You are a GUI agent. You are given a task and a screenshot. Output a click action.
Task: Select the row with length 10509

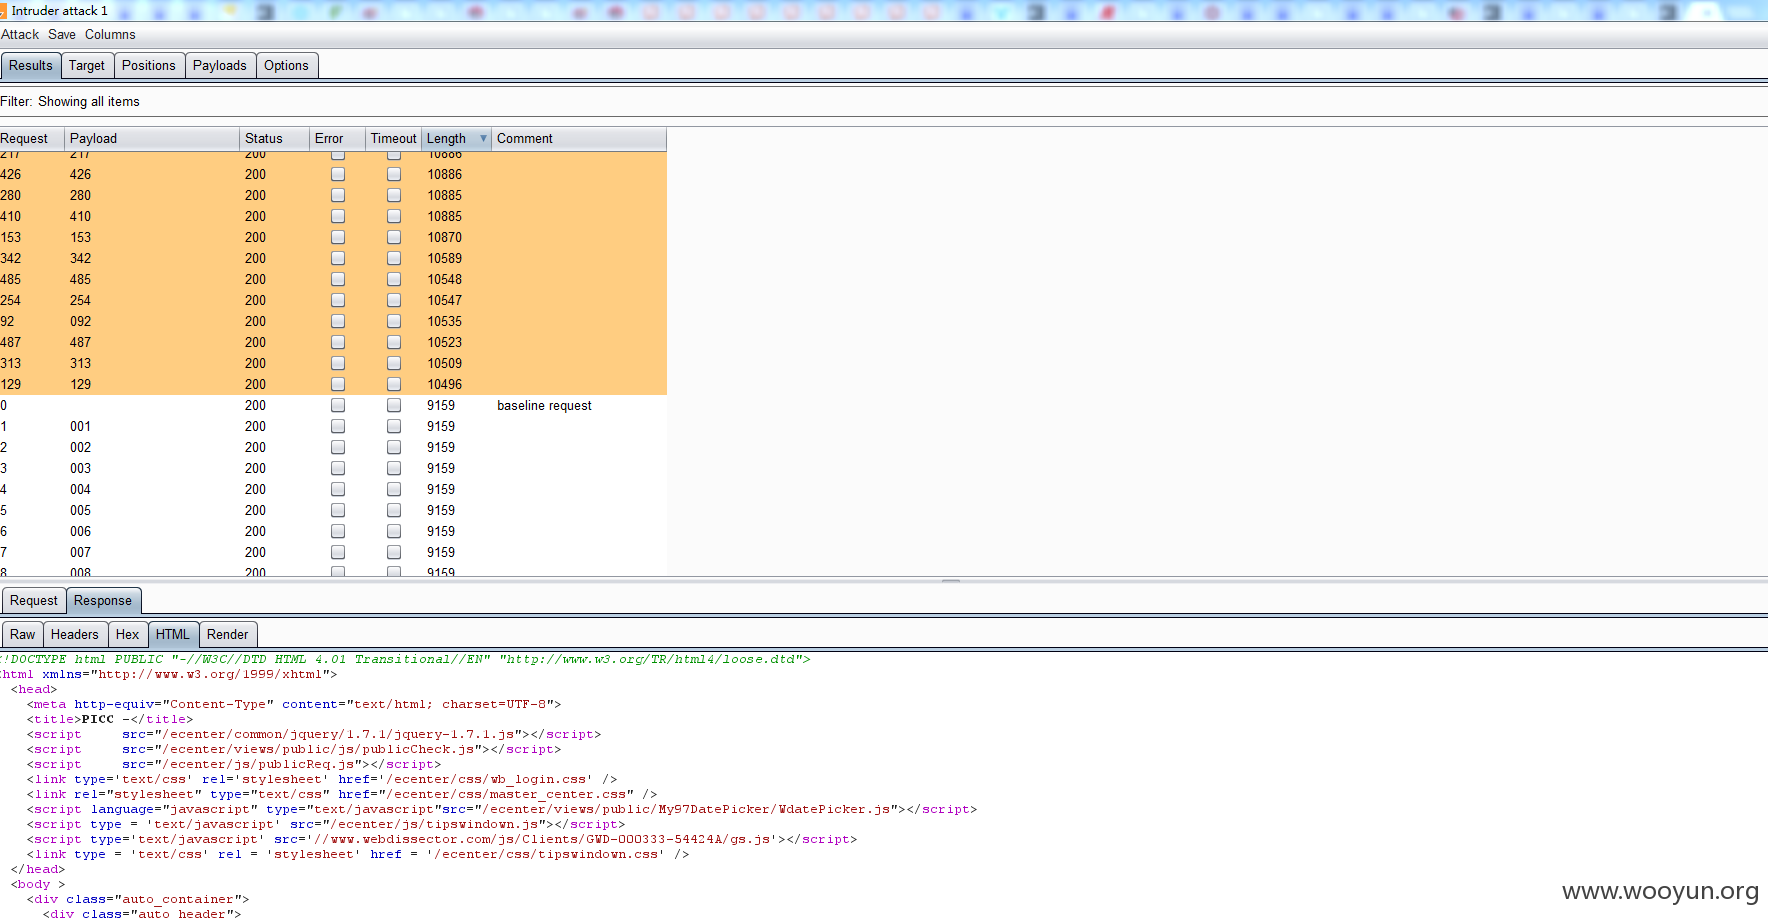(x=333, y=364)
